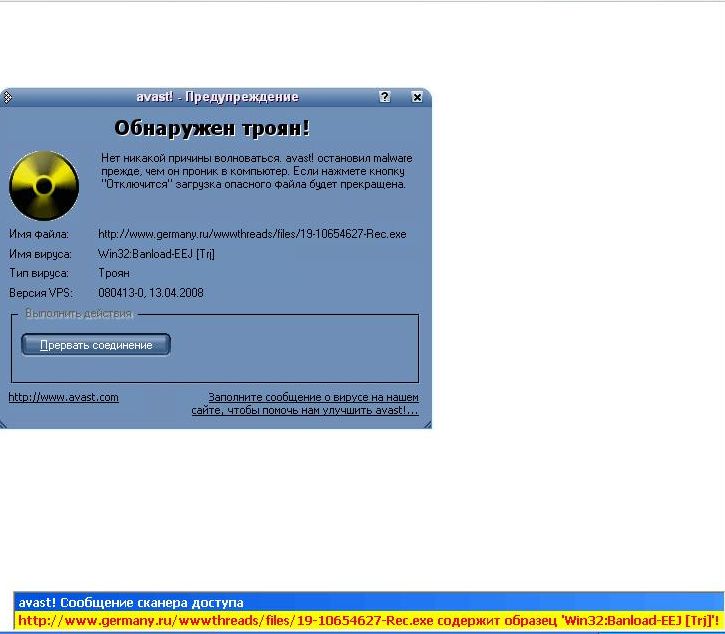This screenshot has width=725, height=634.
Task: Click the yellow scanner alert message
Action: (369, 621)
